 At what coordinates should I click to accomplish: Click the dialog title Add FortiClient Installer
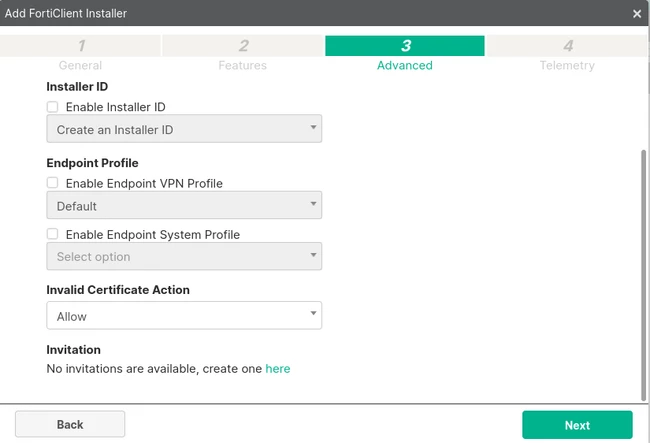(x=66, y=13)
